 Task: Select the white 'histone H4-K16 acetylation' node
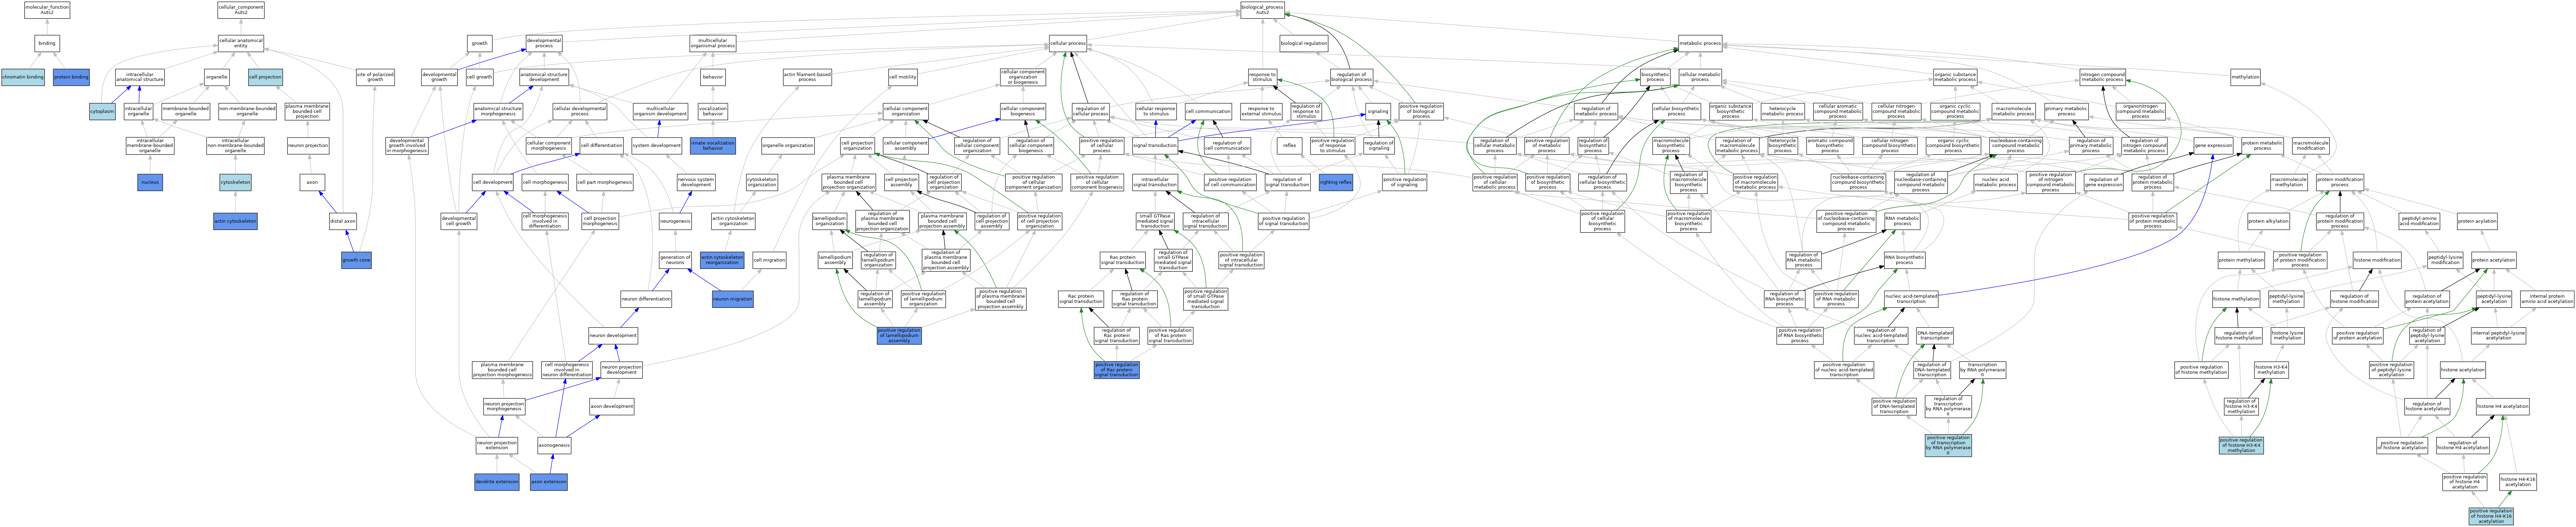2518,482
